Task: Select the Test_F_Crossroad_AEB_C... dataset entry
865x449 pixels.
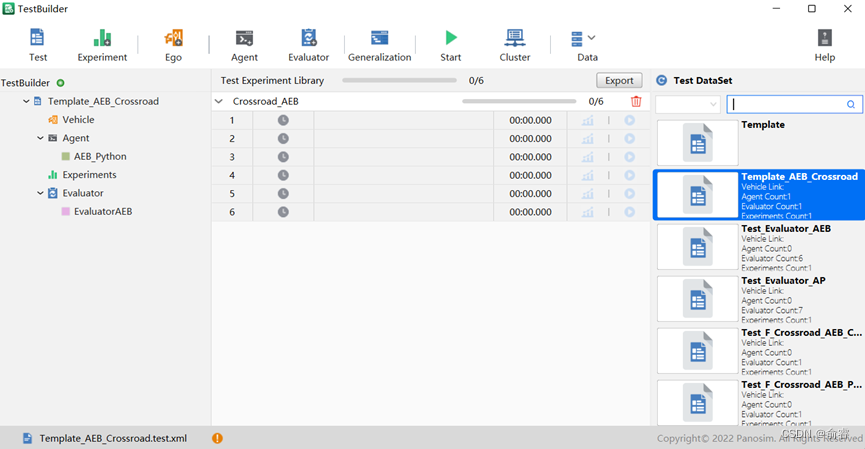Action: 759,351
